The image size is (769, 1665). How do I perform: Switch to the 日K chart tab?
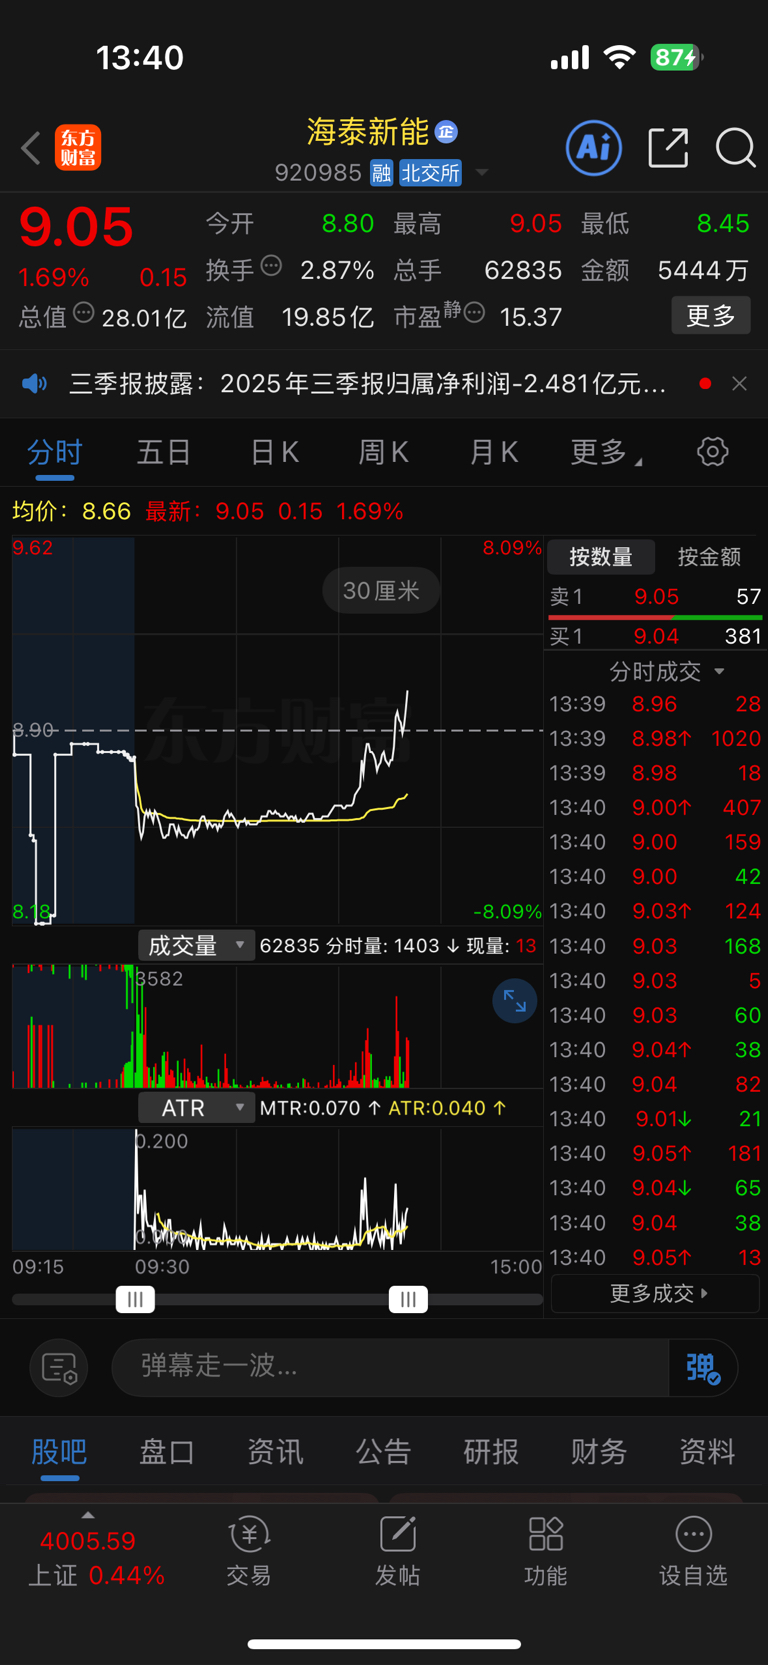tap(274, 452)
